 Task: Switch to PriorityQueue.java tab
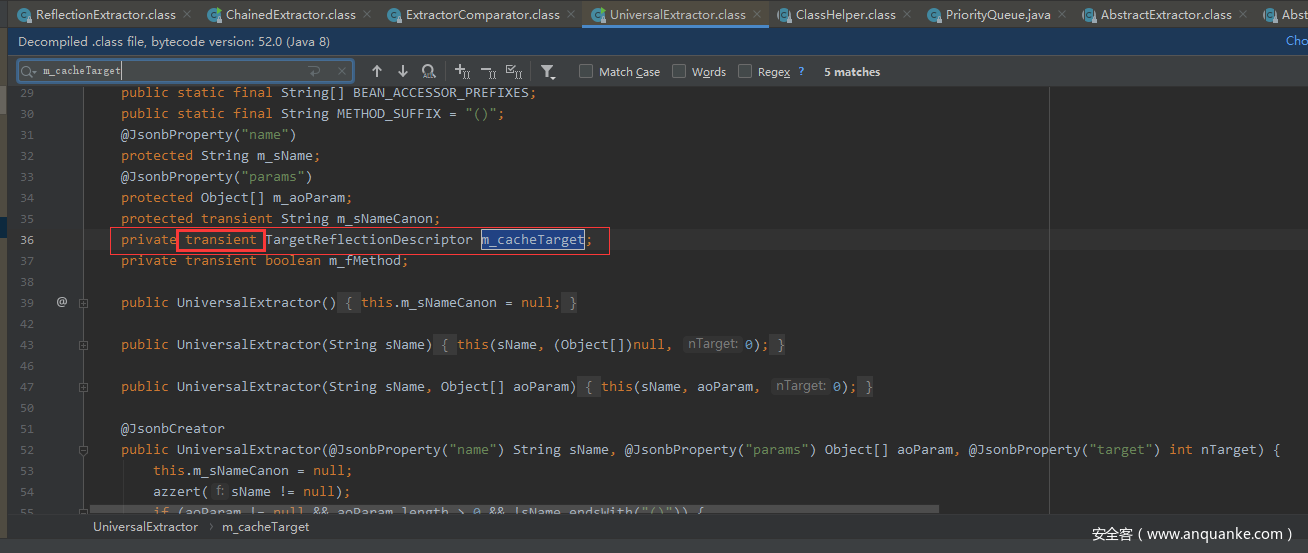(997, 15)
